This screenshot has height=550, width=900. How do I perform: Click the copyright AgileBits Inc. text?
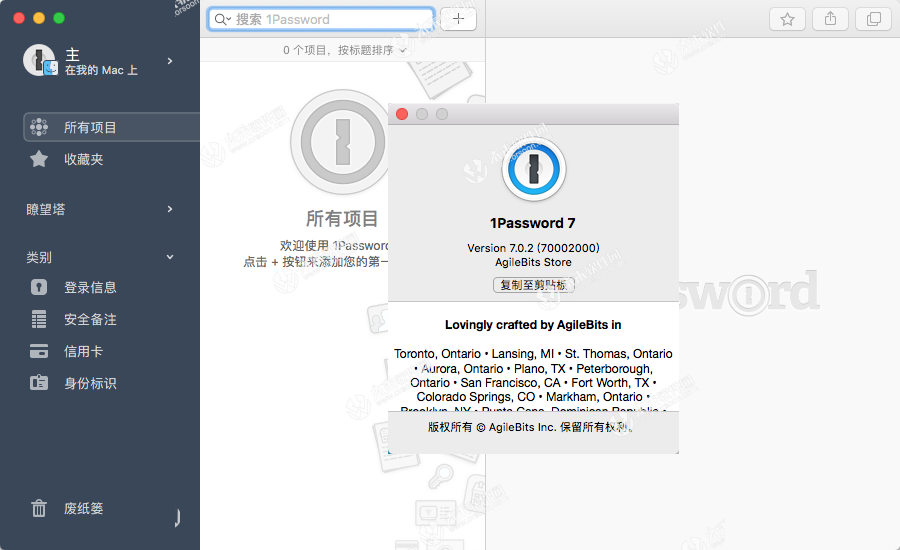(x=530, y=427)
